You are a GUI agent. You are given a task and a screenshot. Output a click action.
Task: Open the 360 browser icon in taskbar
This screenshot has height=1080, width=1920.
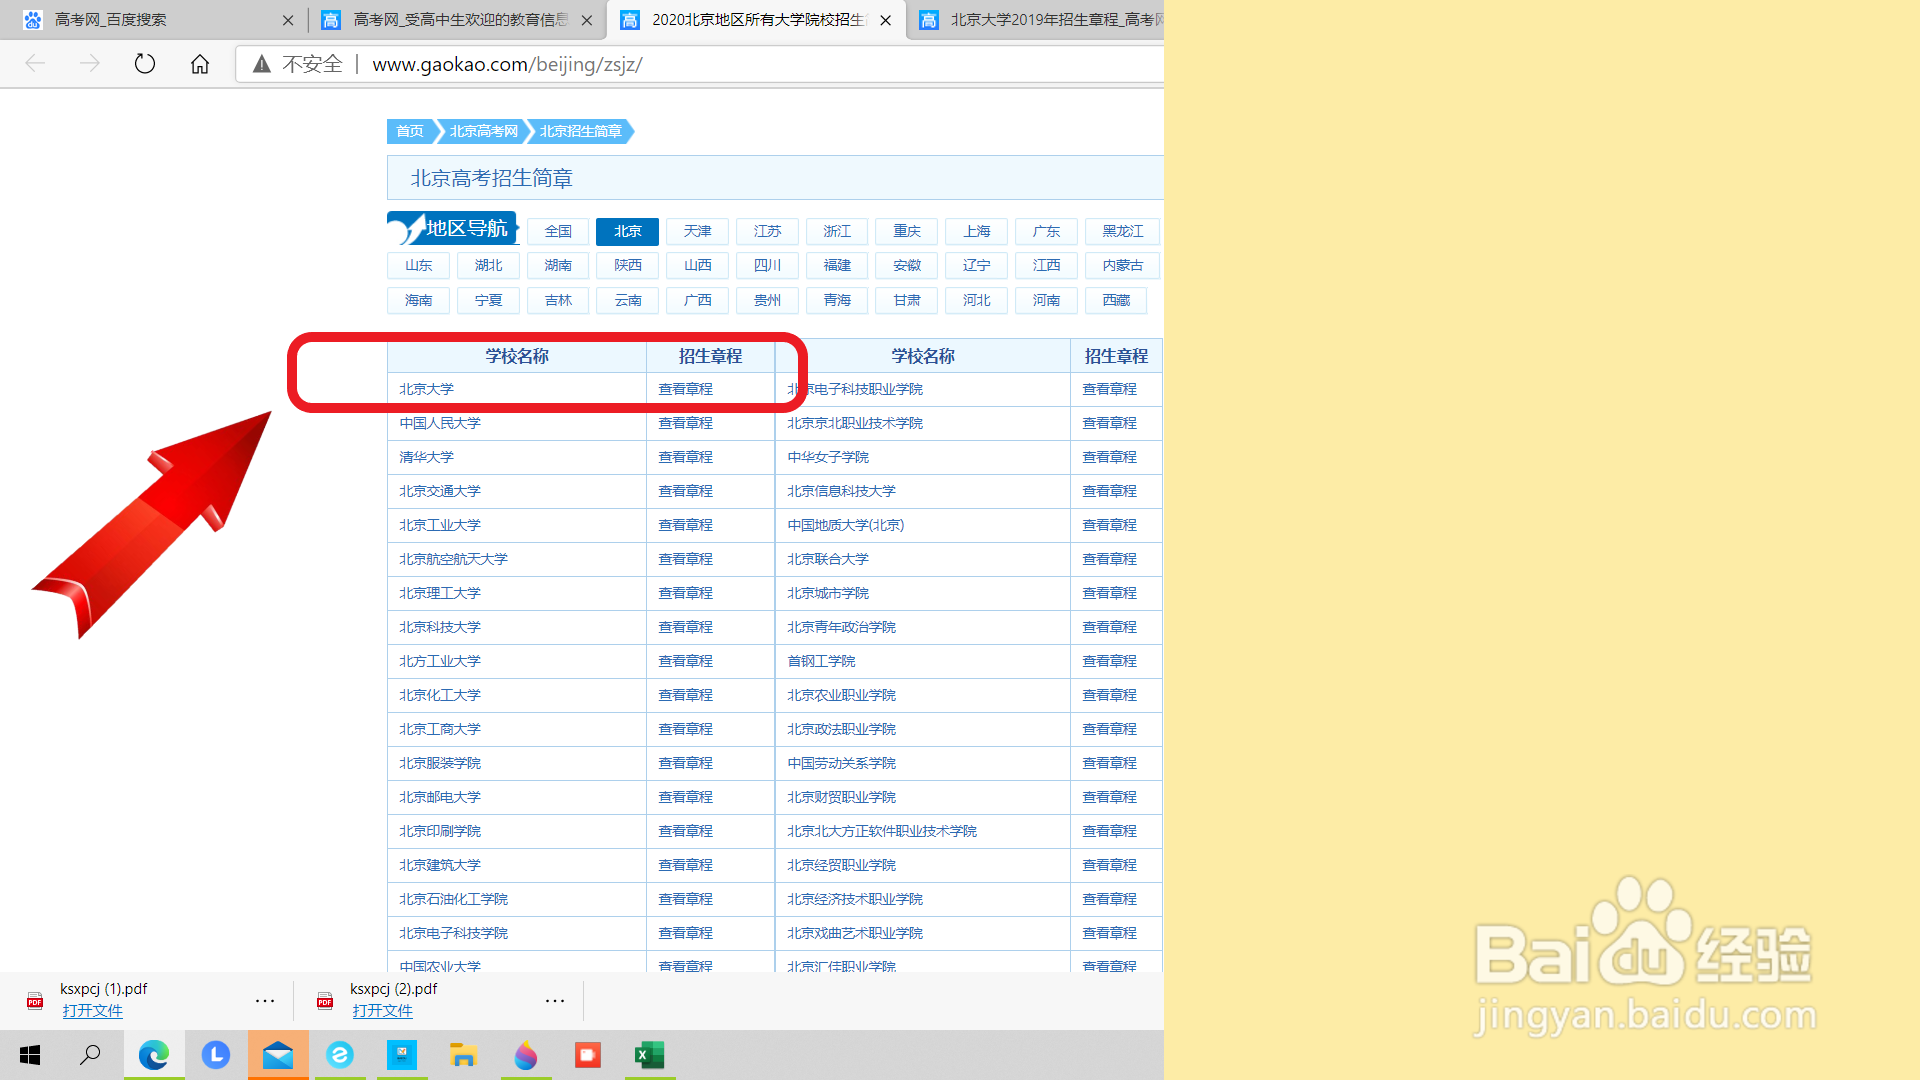[x=340, y=1055]
